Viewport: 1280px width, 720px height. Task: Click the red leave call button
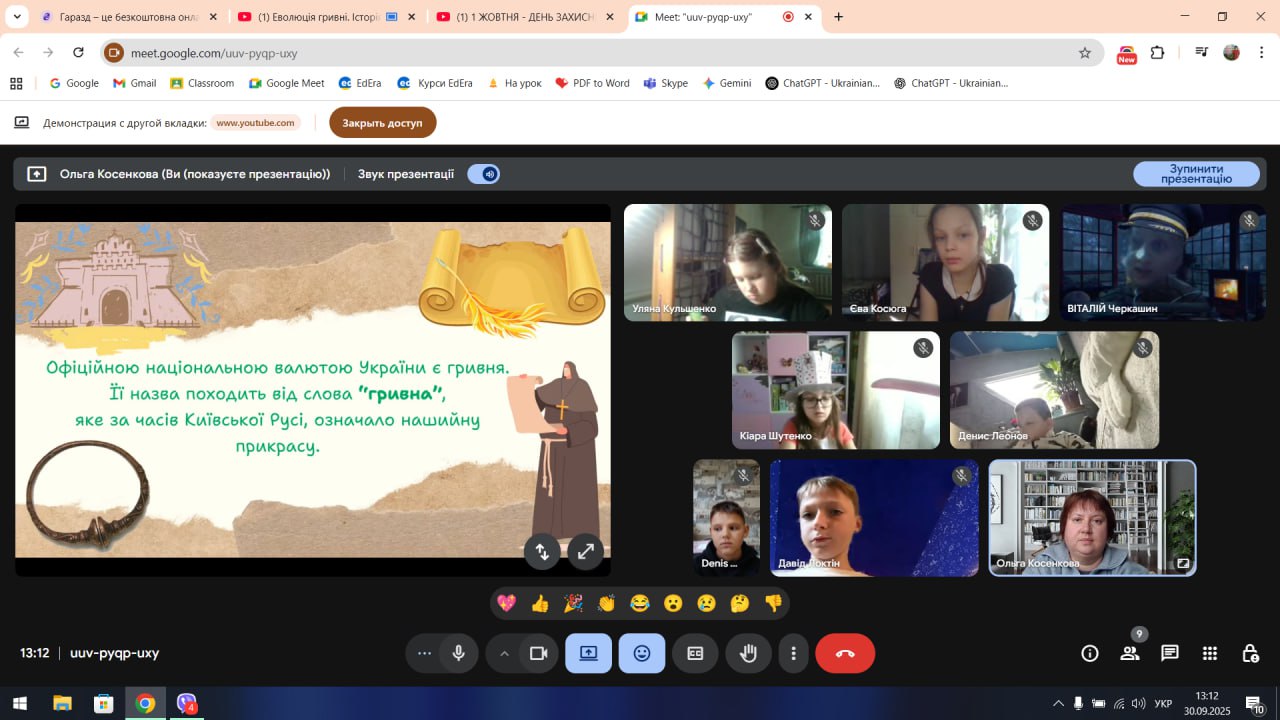(845, 653)
